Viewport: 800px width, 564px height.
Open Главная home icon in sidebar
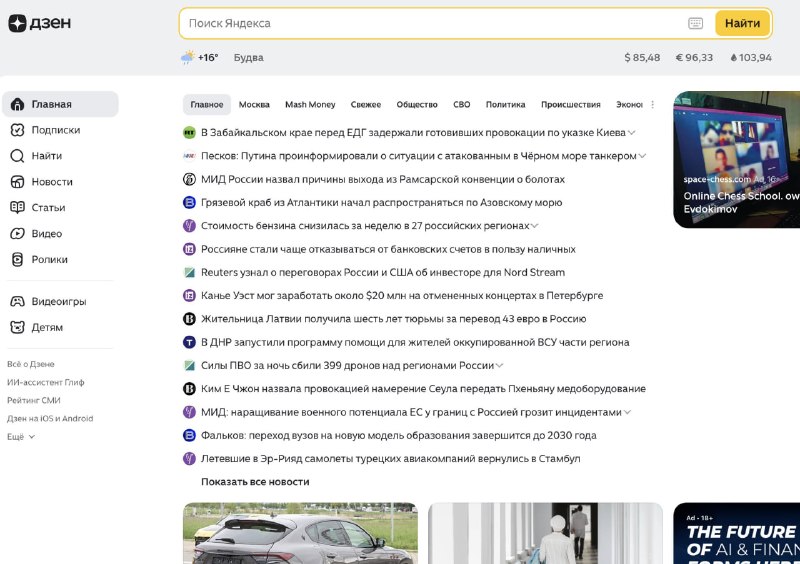click(17, 104)
